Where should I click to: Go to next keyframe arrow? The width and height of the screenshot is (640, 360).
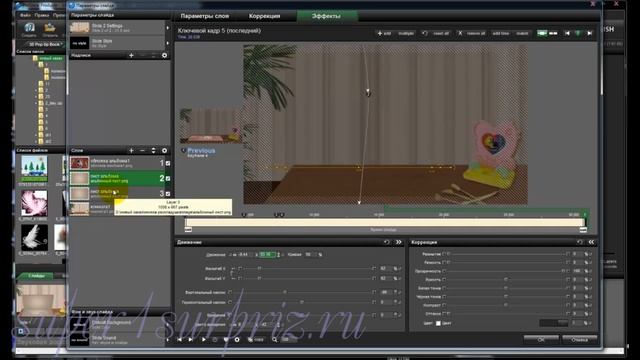pyautogui.click(x=589, y=33)
